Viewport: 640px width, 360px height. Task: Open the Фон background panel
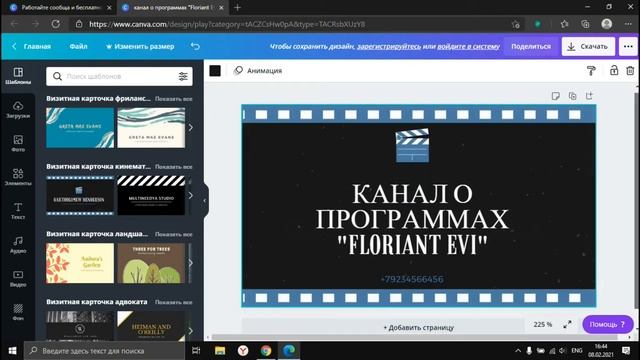pos(18,312)
